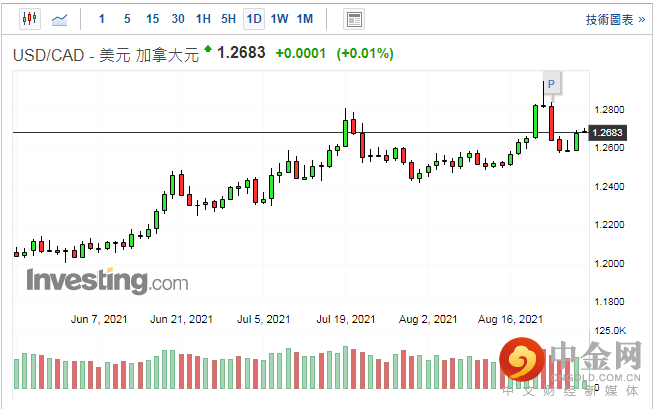The height and width of the screenshot is (409, 656).
Task: Click the green up-arrow price indicator
Action: [208, 49]
